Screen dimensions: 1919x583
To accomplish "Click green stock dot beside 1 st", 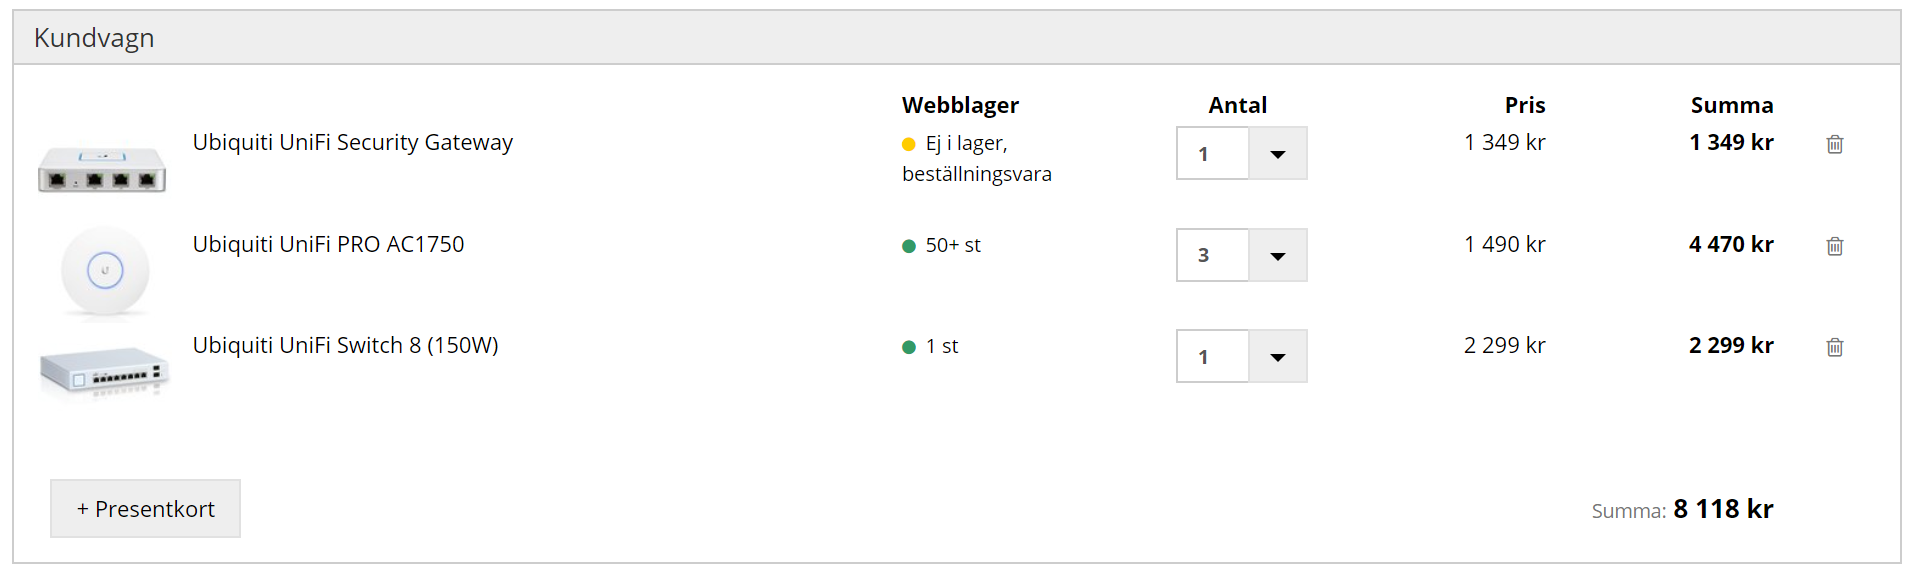I will (908, 347).
